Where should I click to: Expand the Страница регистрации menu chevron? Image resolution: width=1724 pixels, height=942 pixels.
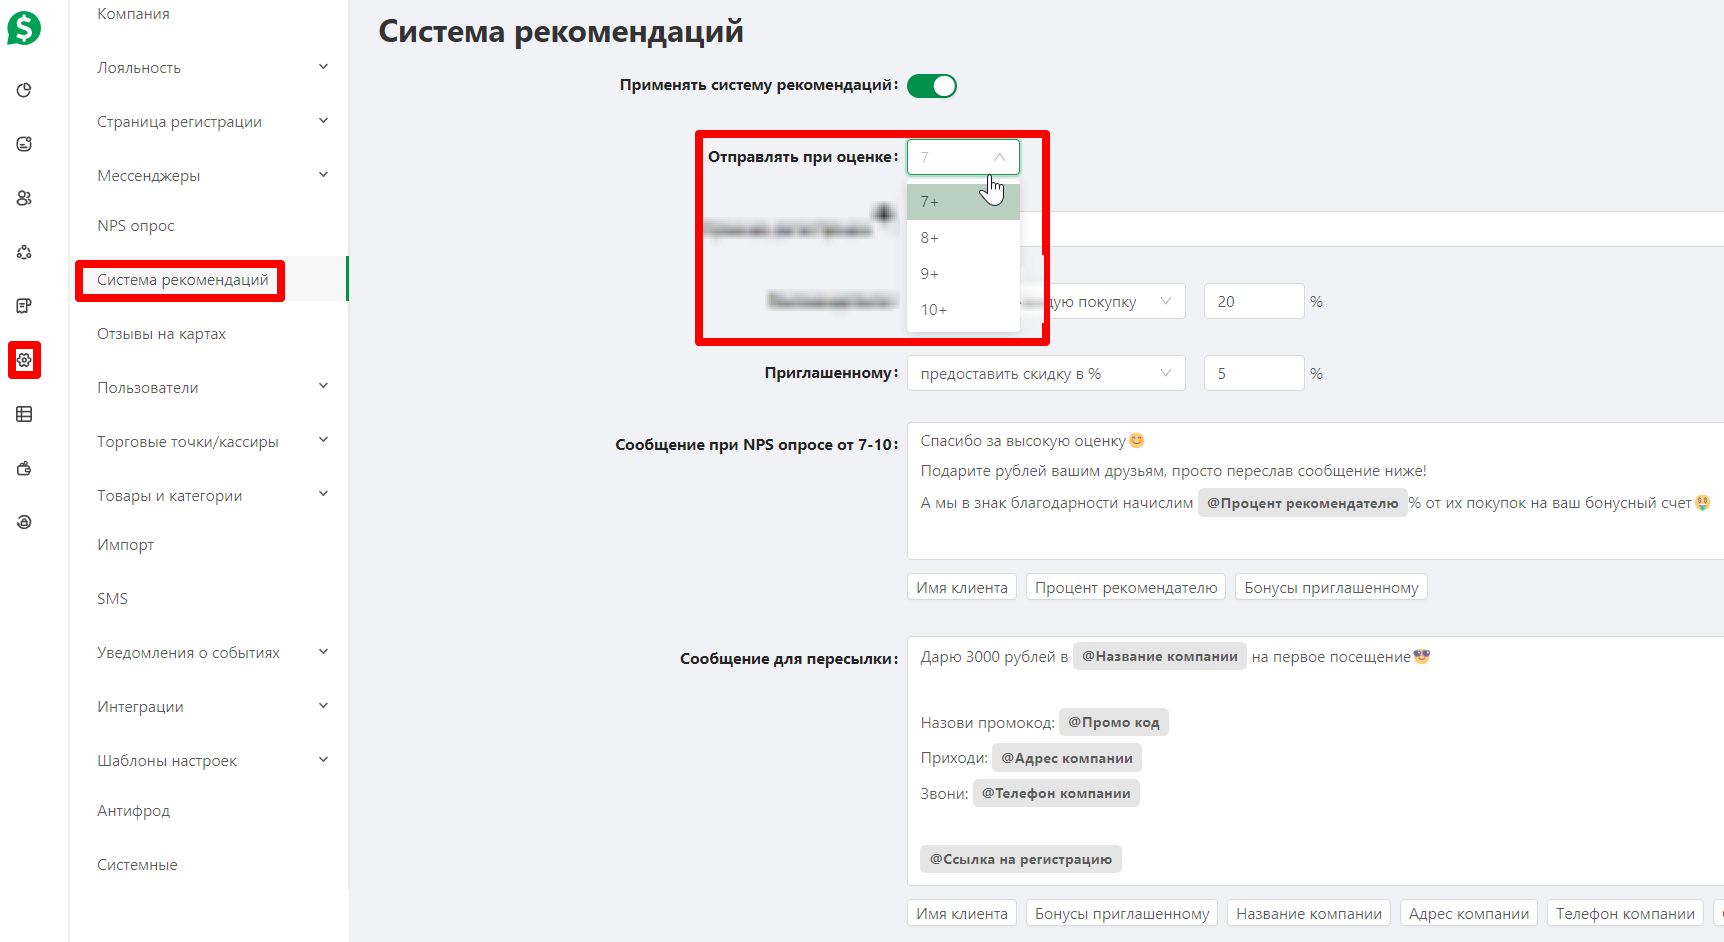pos(323,121)
